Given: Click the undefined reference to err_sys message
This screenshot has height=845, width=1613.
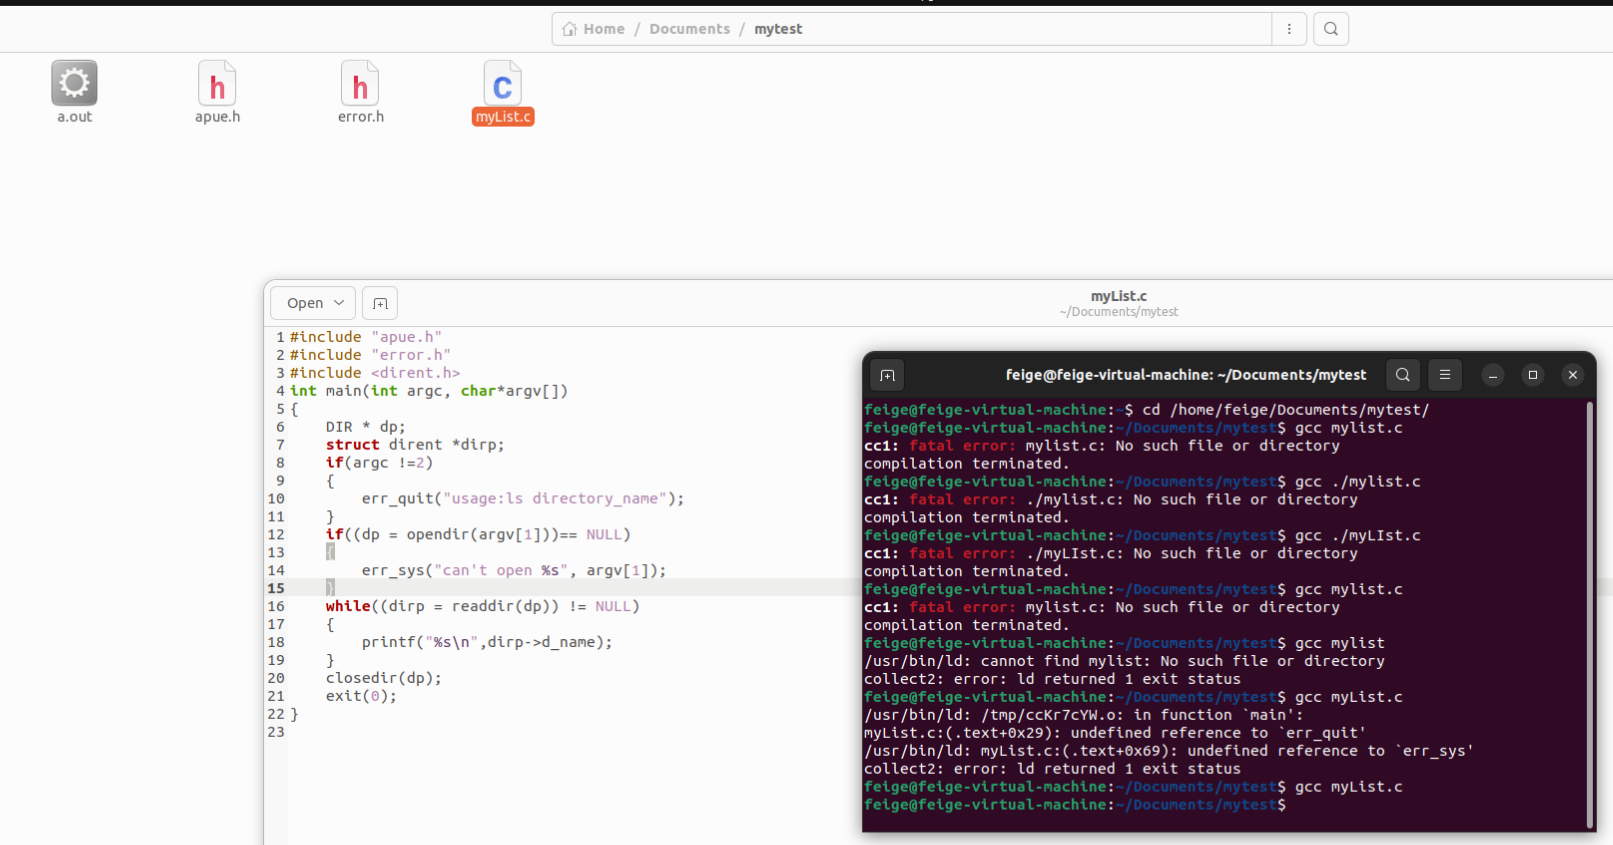Looking at the screenshot, I should (x=1169, y=751).
